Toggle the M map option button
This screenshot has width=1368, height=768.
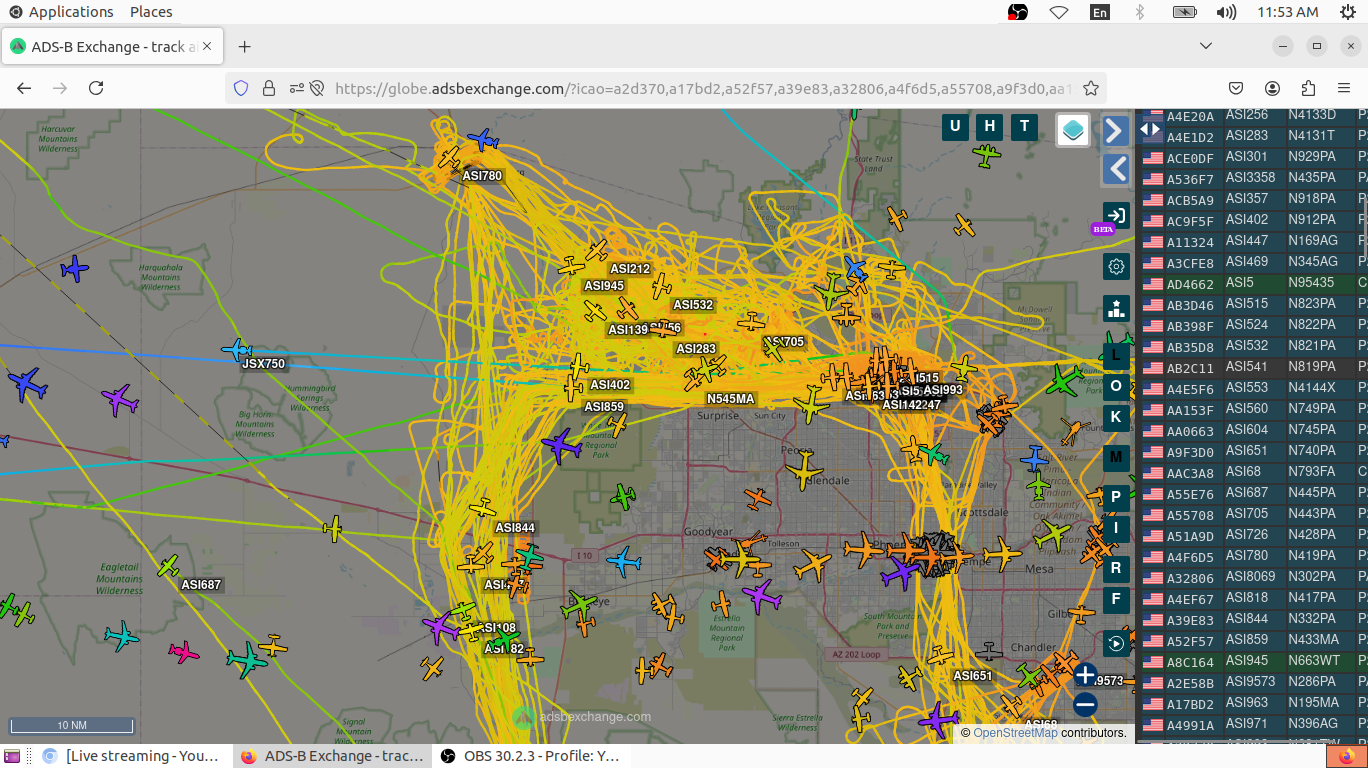click(x=1116, y=458)
